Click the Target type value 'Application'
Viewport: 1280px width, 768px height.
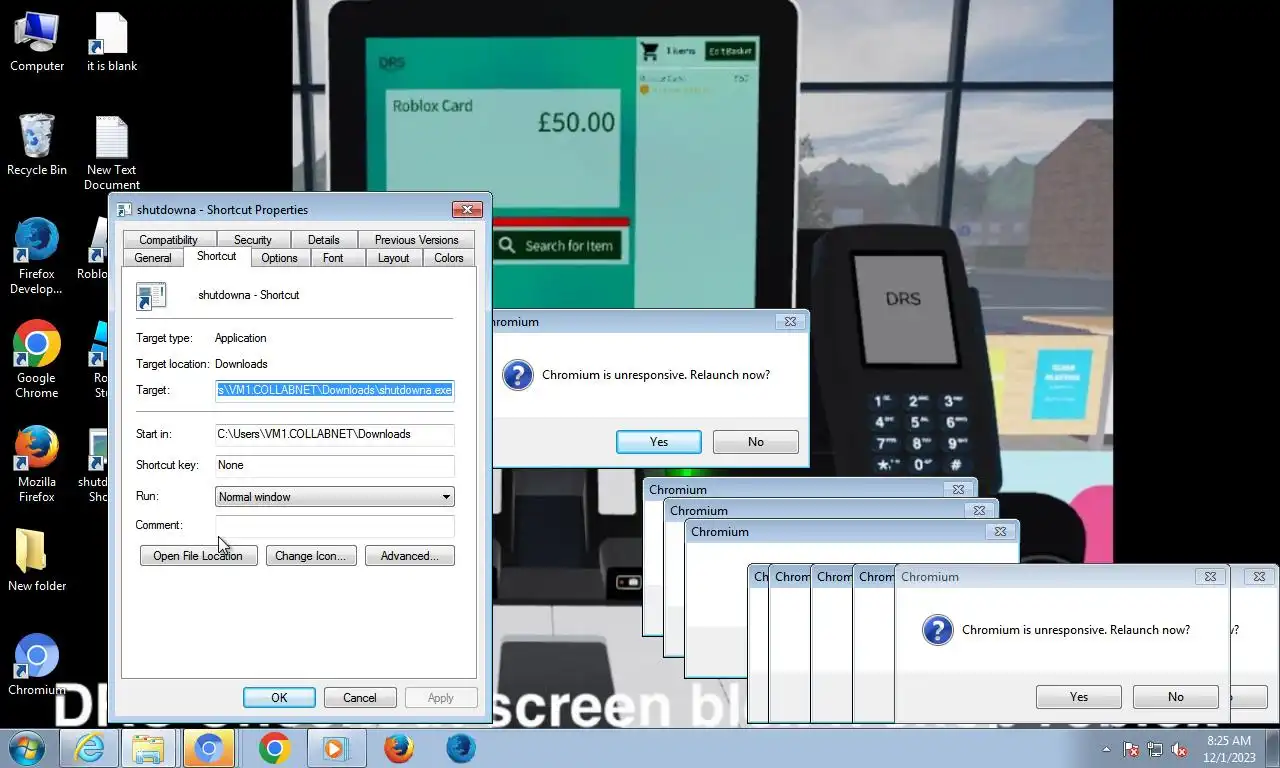click(x=241, y=338)
